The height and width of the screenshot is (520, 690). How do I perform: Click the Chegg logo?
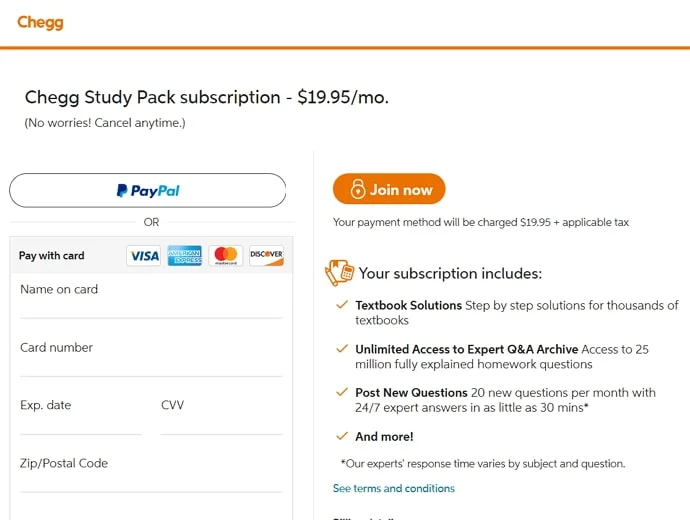[40, 22]
